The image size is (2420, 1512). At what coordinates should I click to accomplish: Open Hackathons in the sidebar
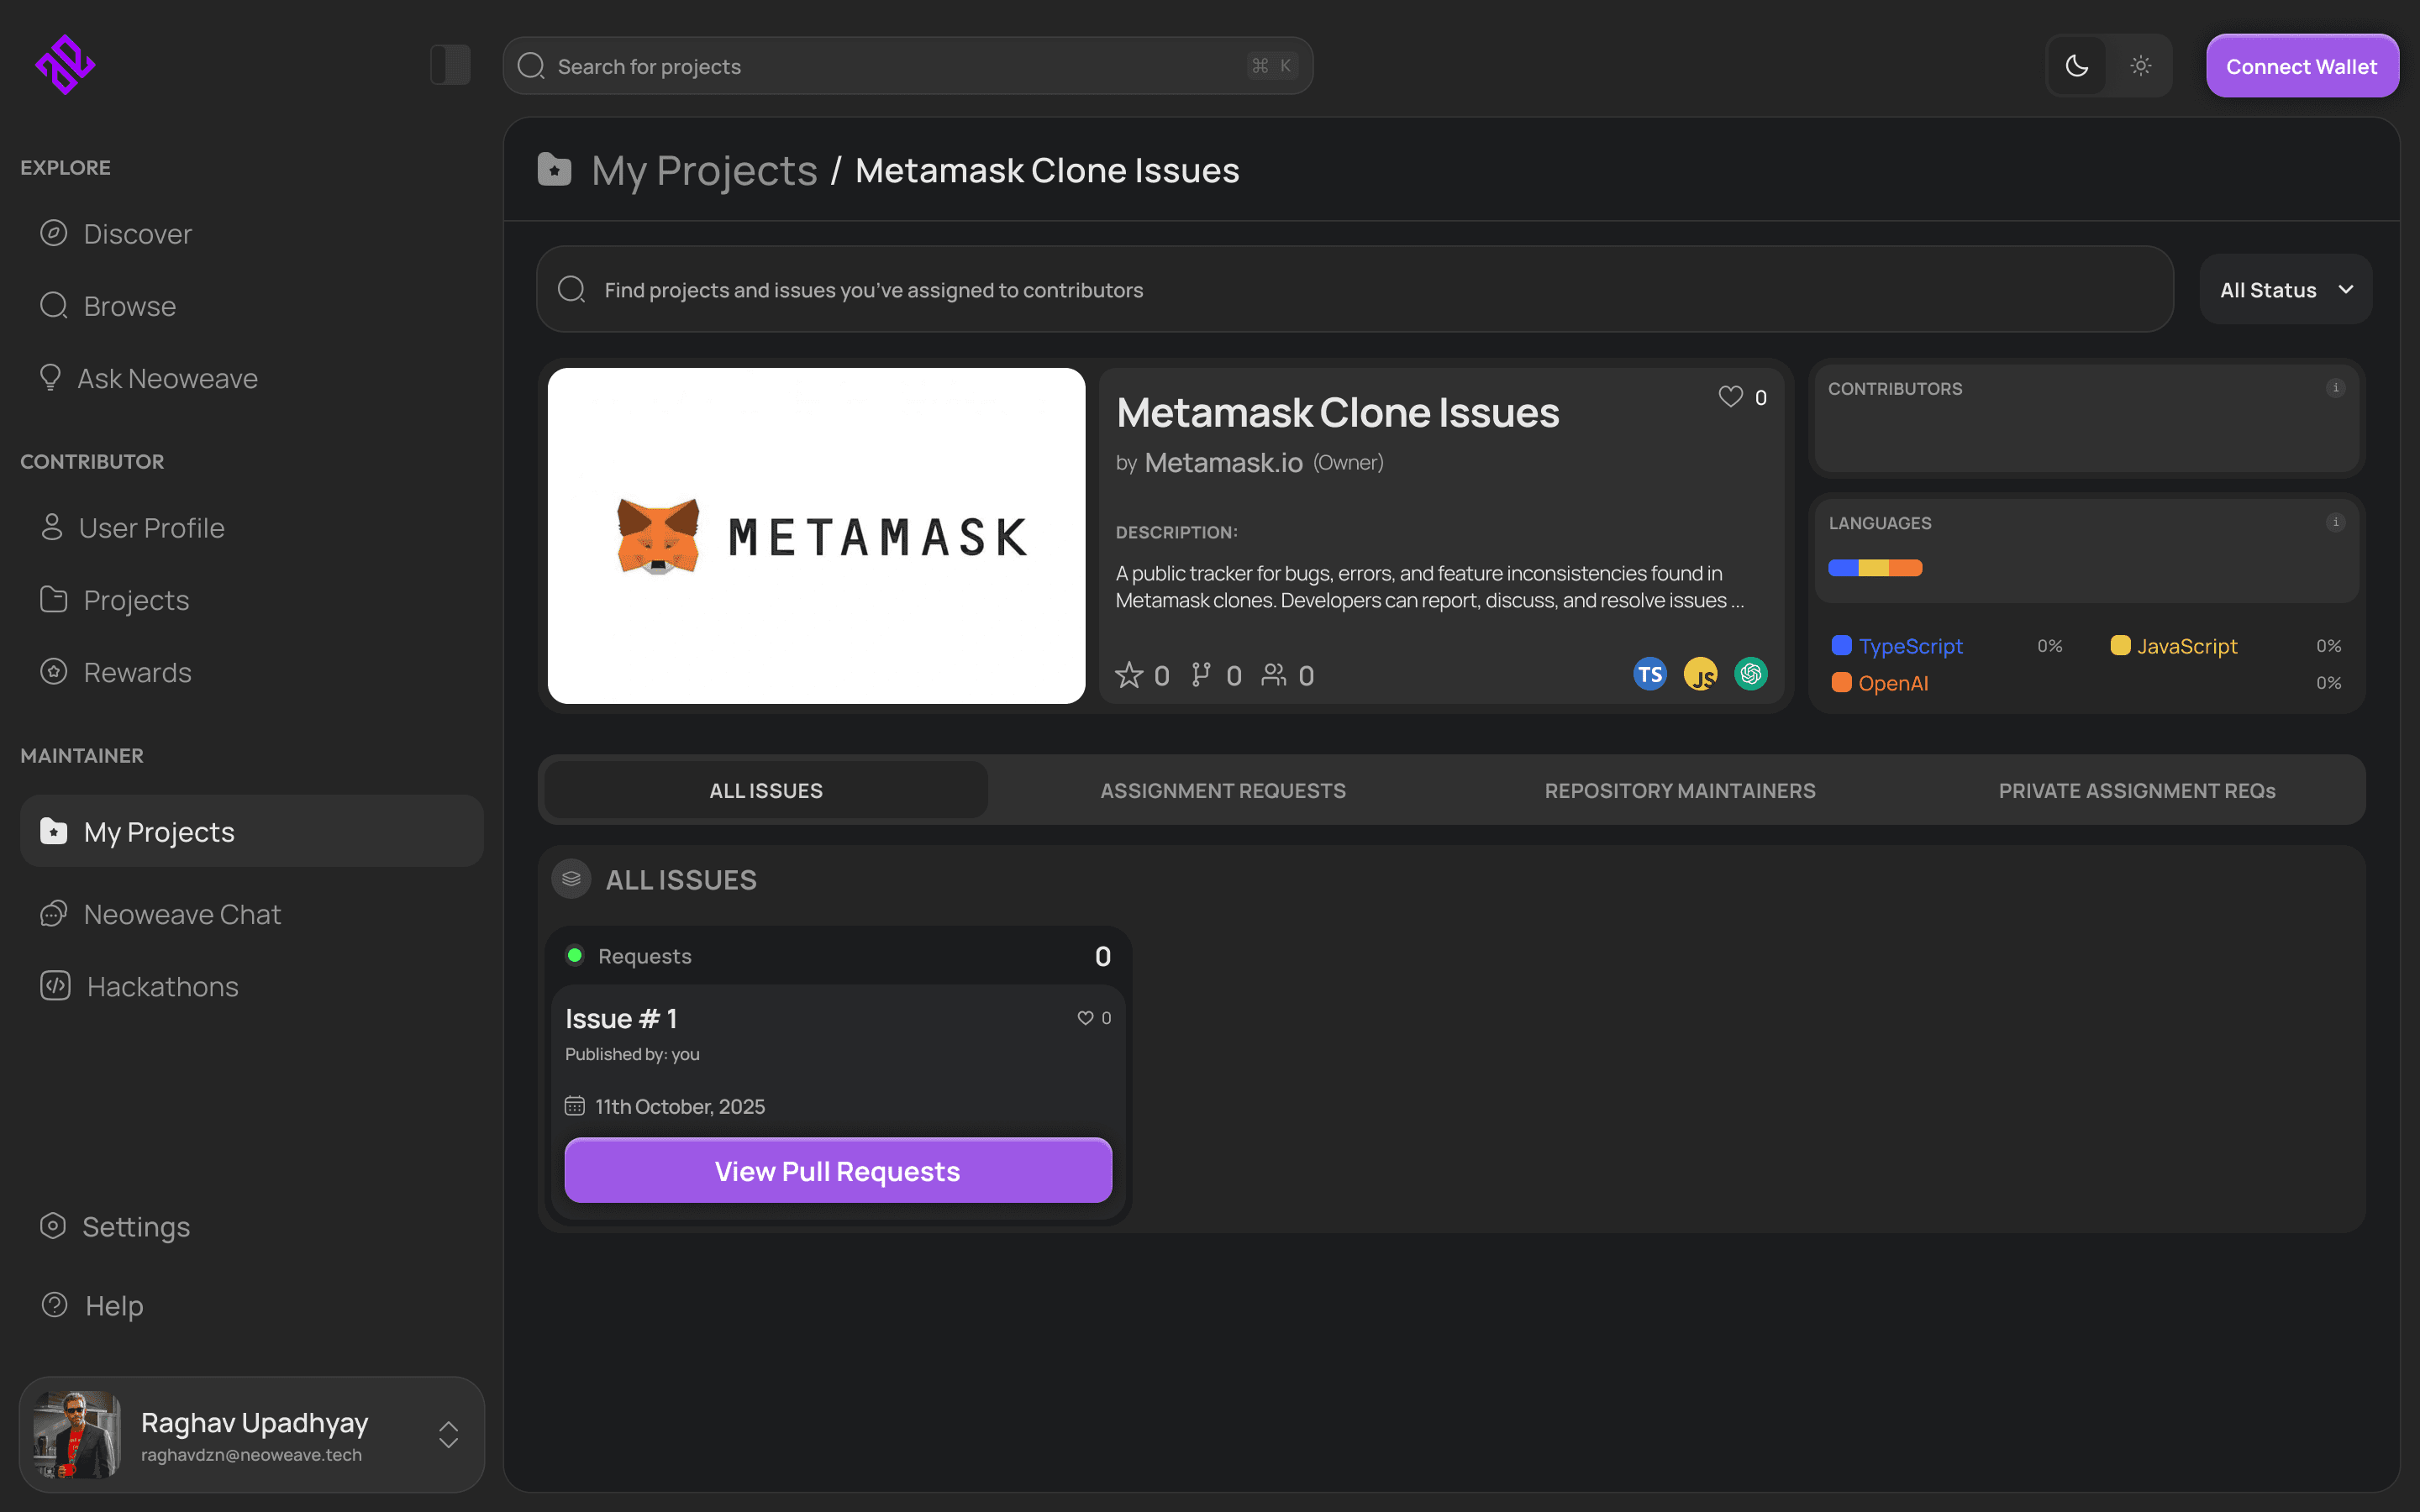pos(162,986)
